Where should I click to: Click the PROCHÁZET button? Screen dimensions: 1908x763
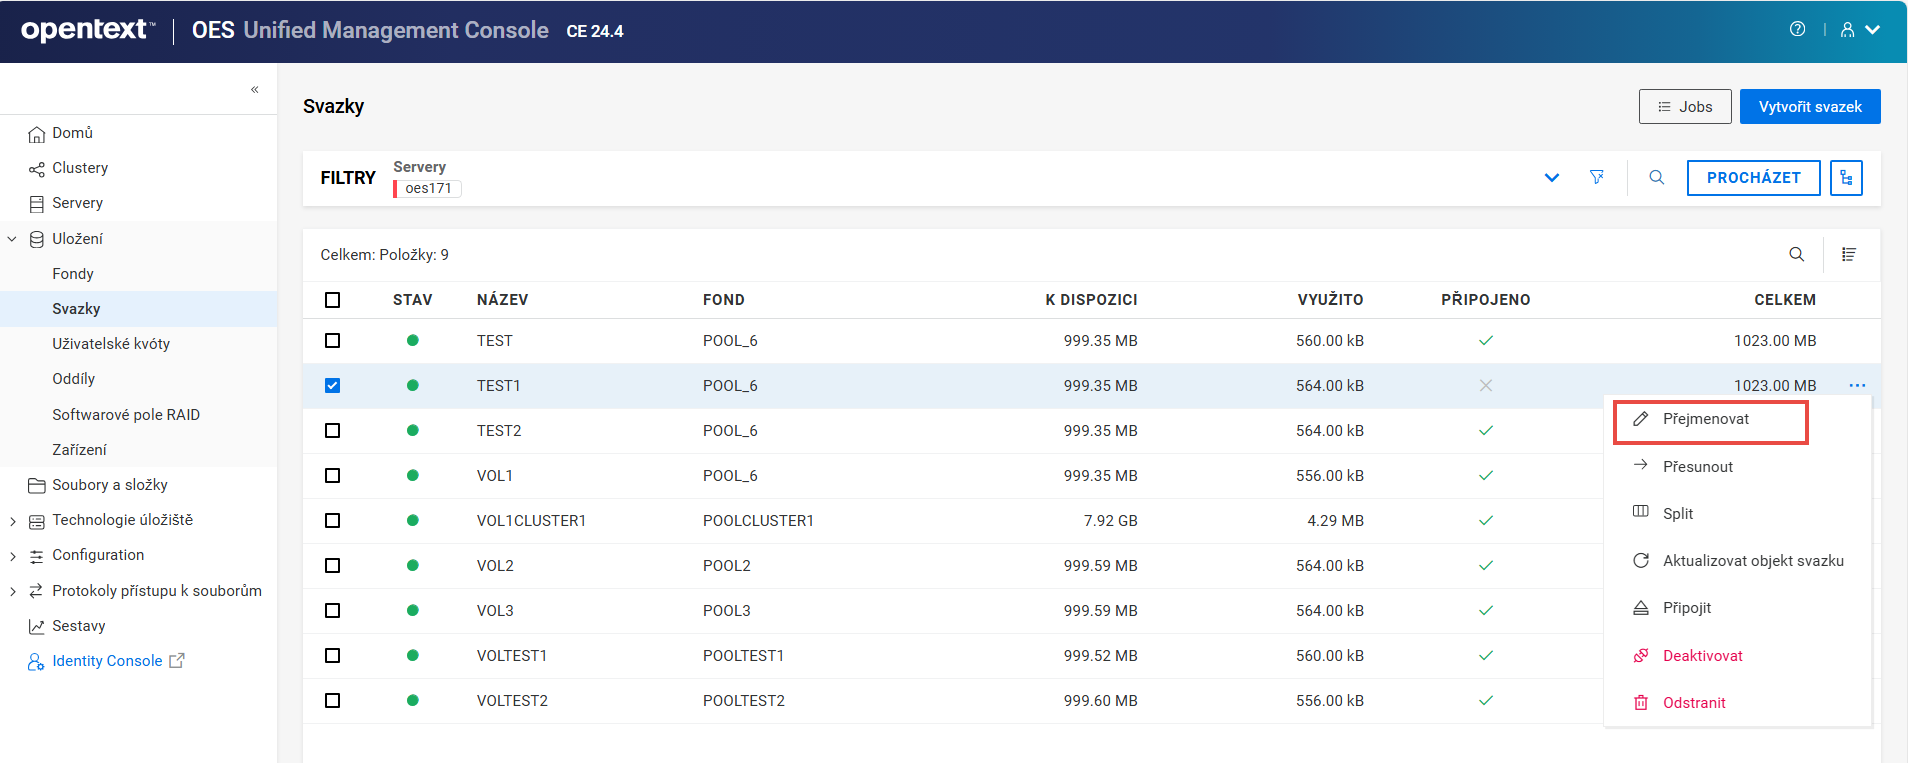[x=1753, y=178]
